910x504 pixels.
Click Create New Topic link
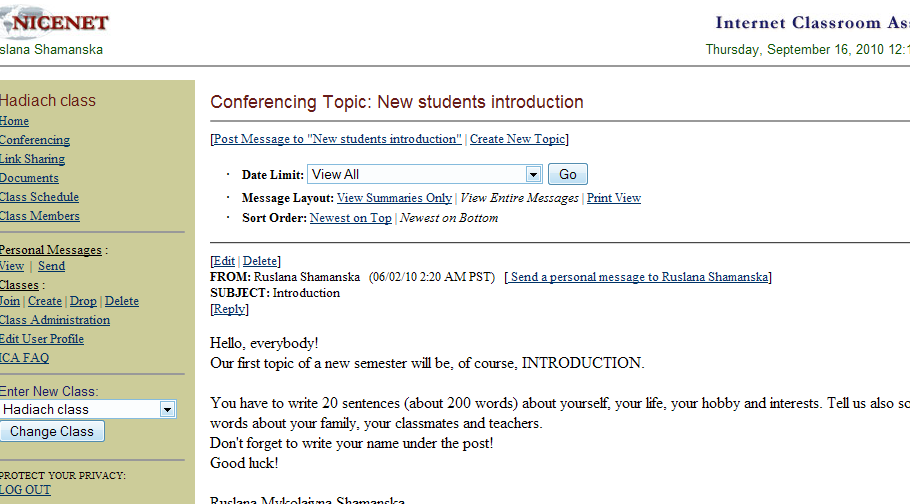click(x=518, y=139)
